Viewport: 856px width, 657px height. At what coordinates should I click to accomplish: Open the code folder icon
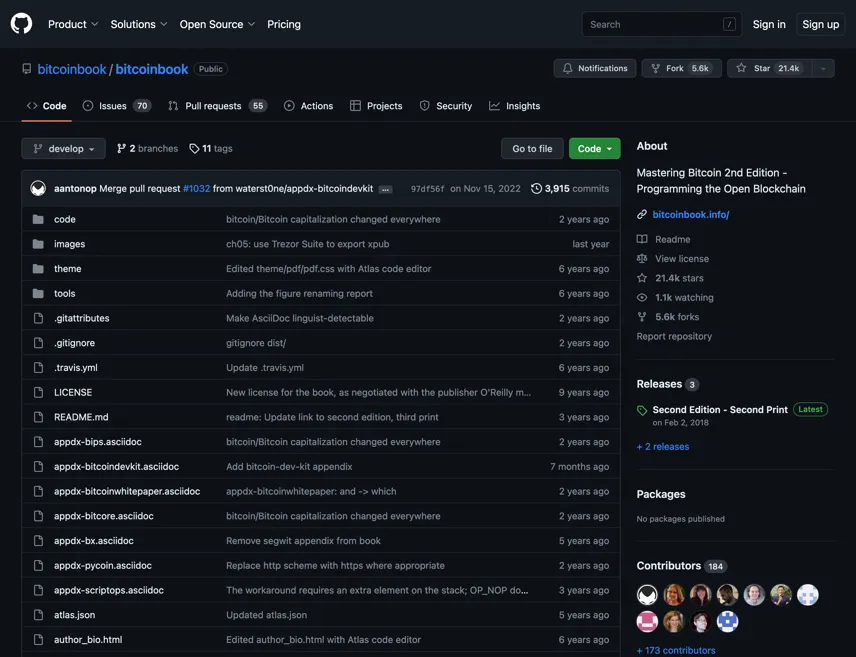38,219
